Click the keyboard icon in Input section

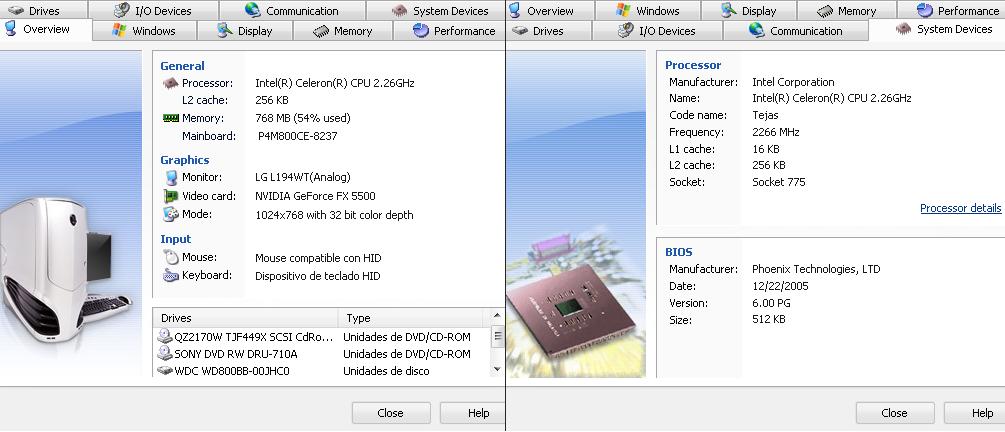pyautogui.click(x=171, y=276)
